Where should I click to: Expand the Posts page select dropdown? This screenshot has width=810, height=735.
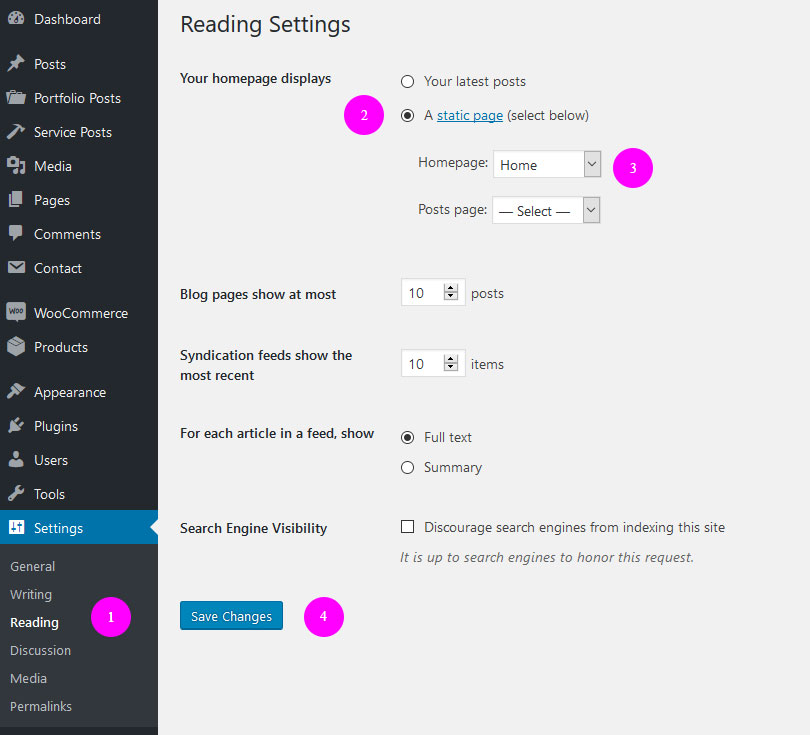546,211
